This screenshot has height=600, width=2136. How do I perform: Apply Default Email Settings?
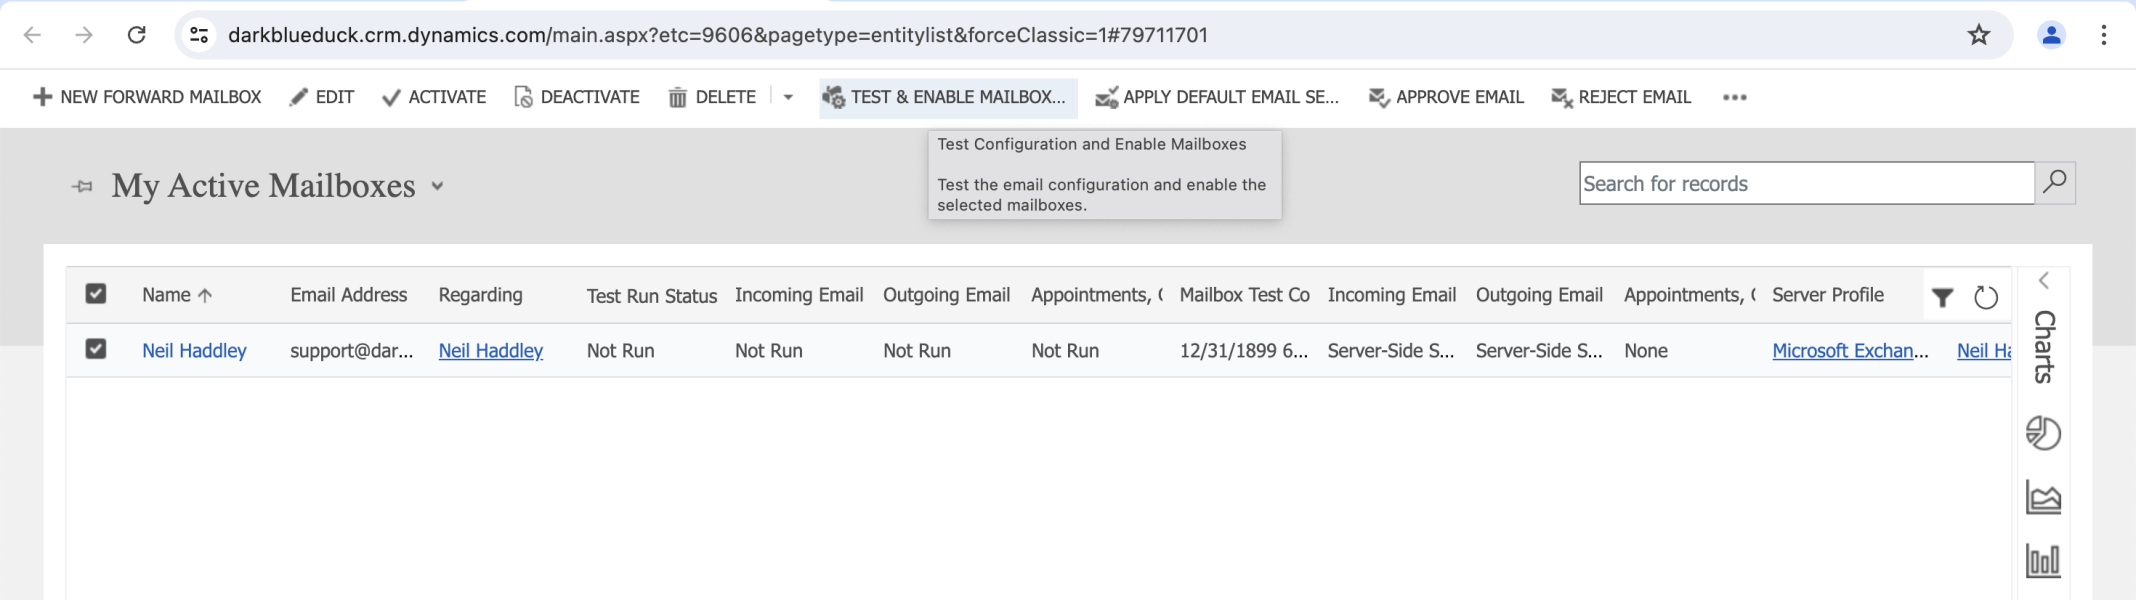(1217, 97)
